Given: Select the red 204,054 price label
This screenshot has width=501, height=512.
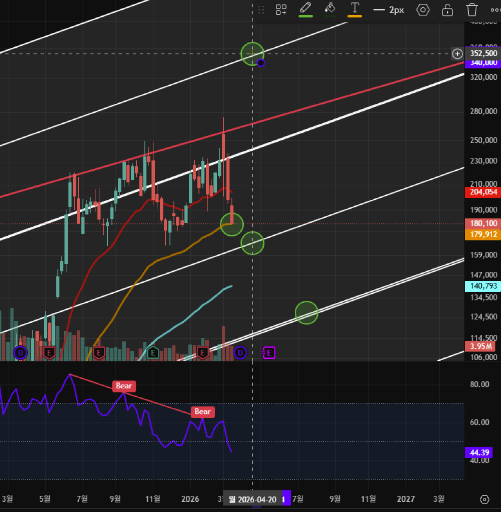Looking at the screenshot, I should click(x=483, y=192).
